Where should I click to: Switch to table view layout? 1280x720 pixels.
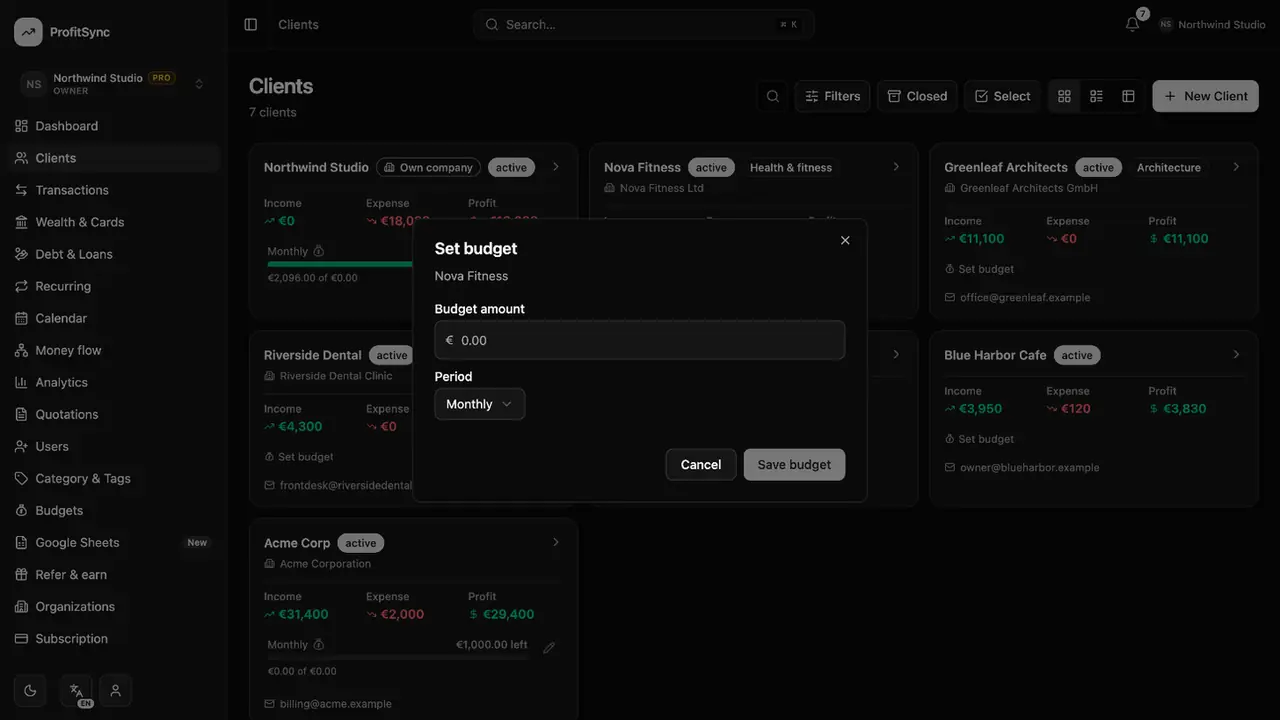(1128, 96)
